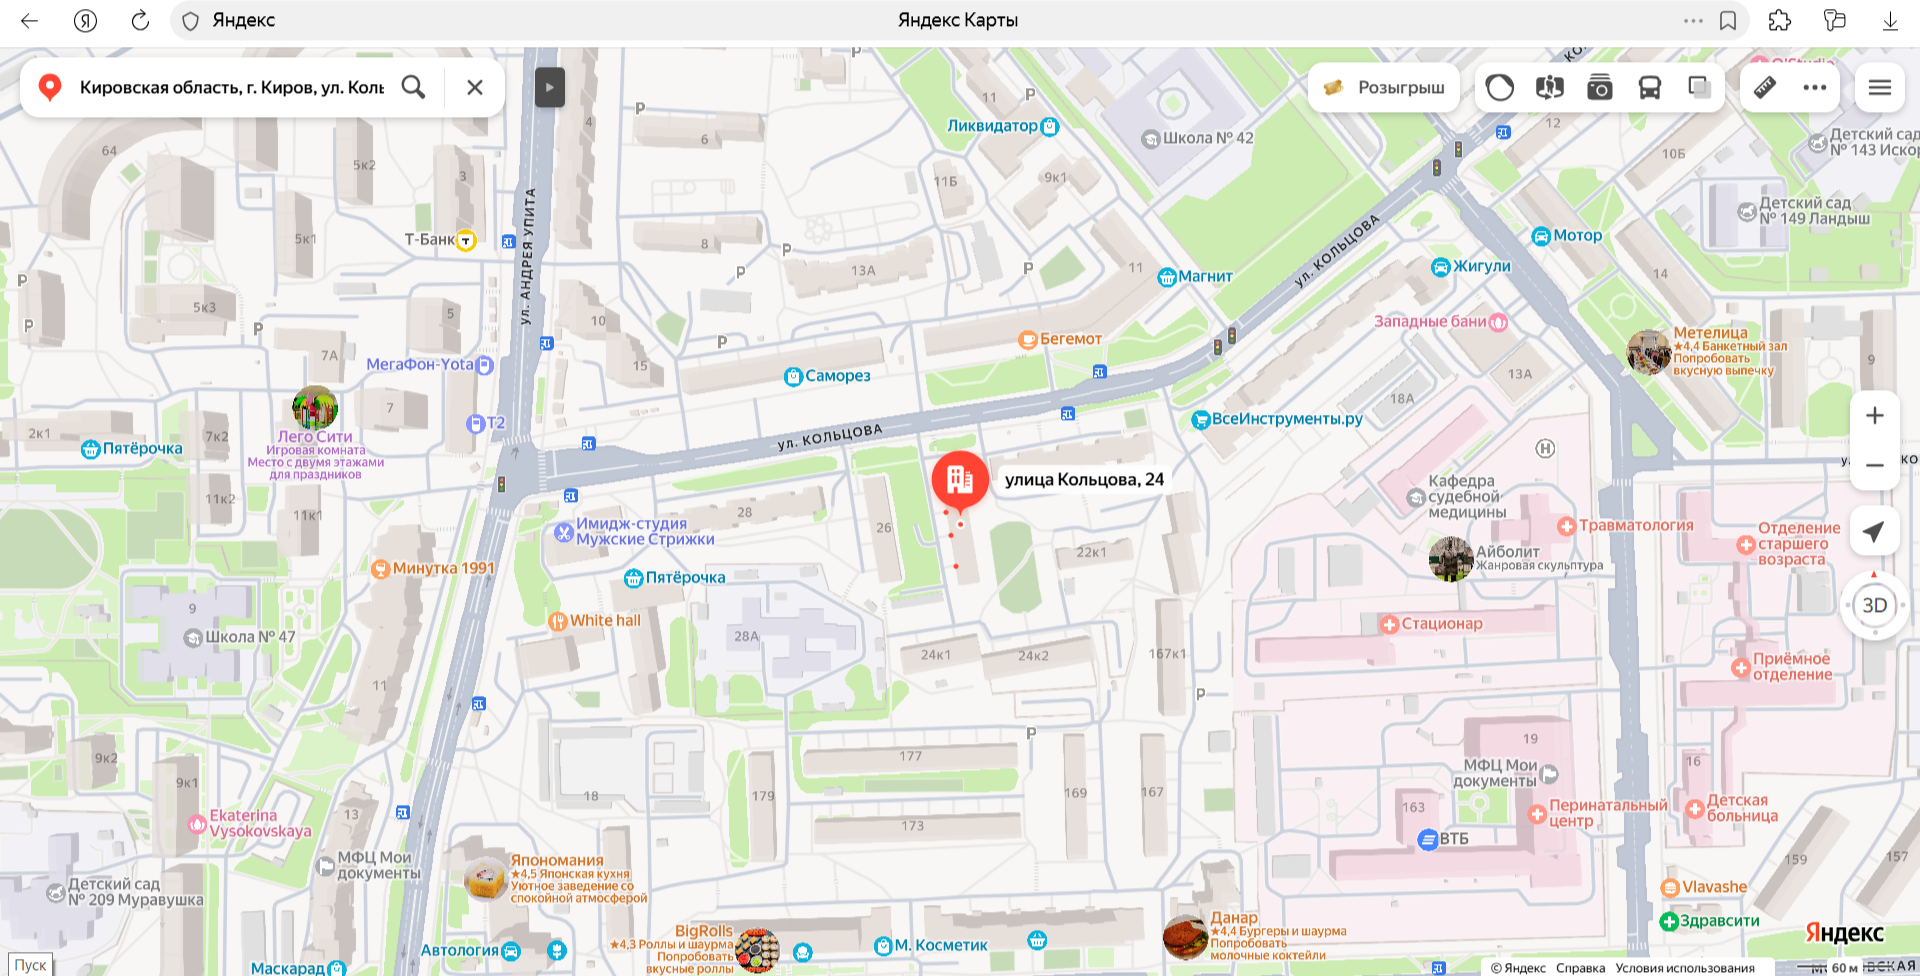Expand the collapsed side panel arrow
This screenshot has height=976, width=1920.
pyautogui.click(x=550, y=87)
